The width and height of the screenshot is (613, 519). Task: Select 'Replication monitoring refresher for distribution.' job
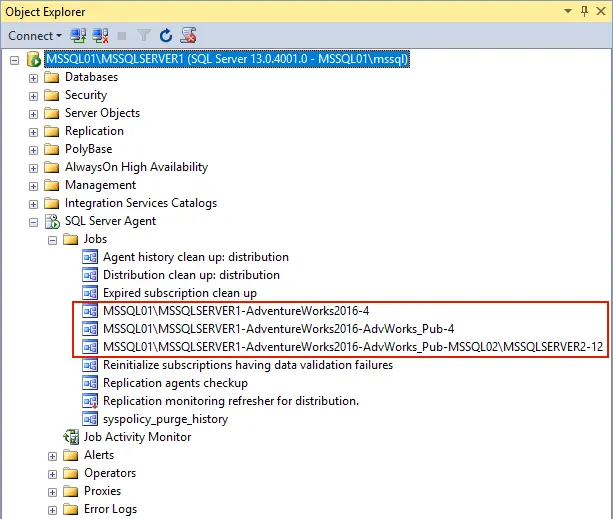pyautogui.click(x=231, y=401)
